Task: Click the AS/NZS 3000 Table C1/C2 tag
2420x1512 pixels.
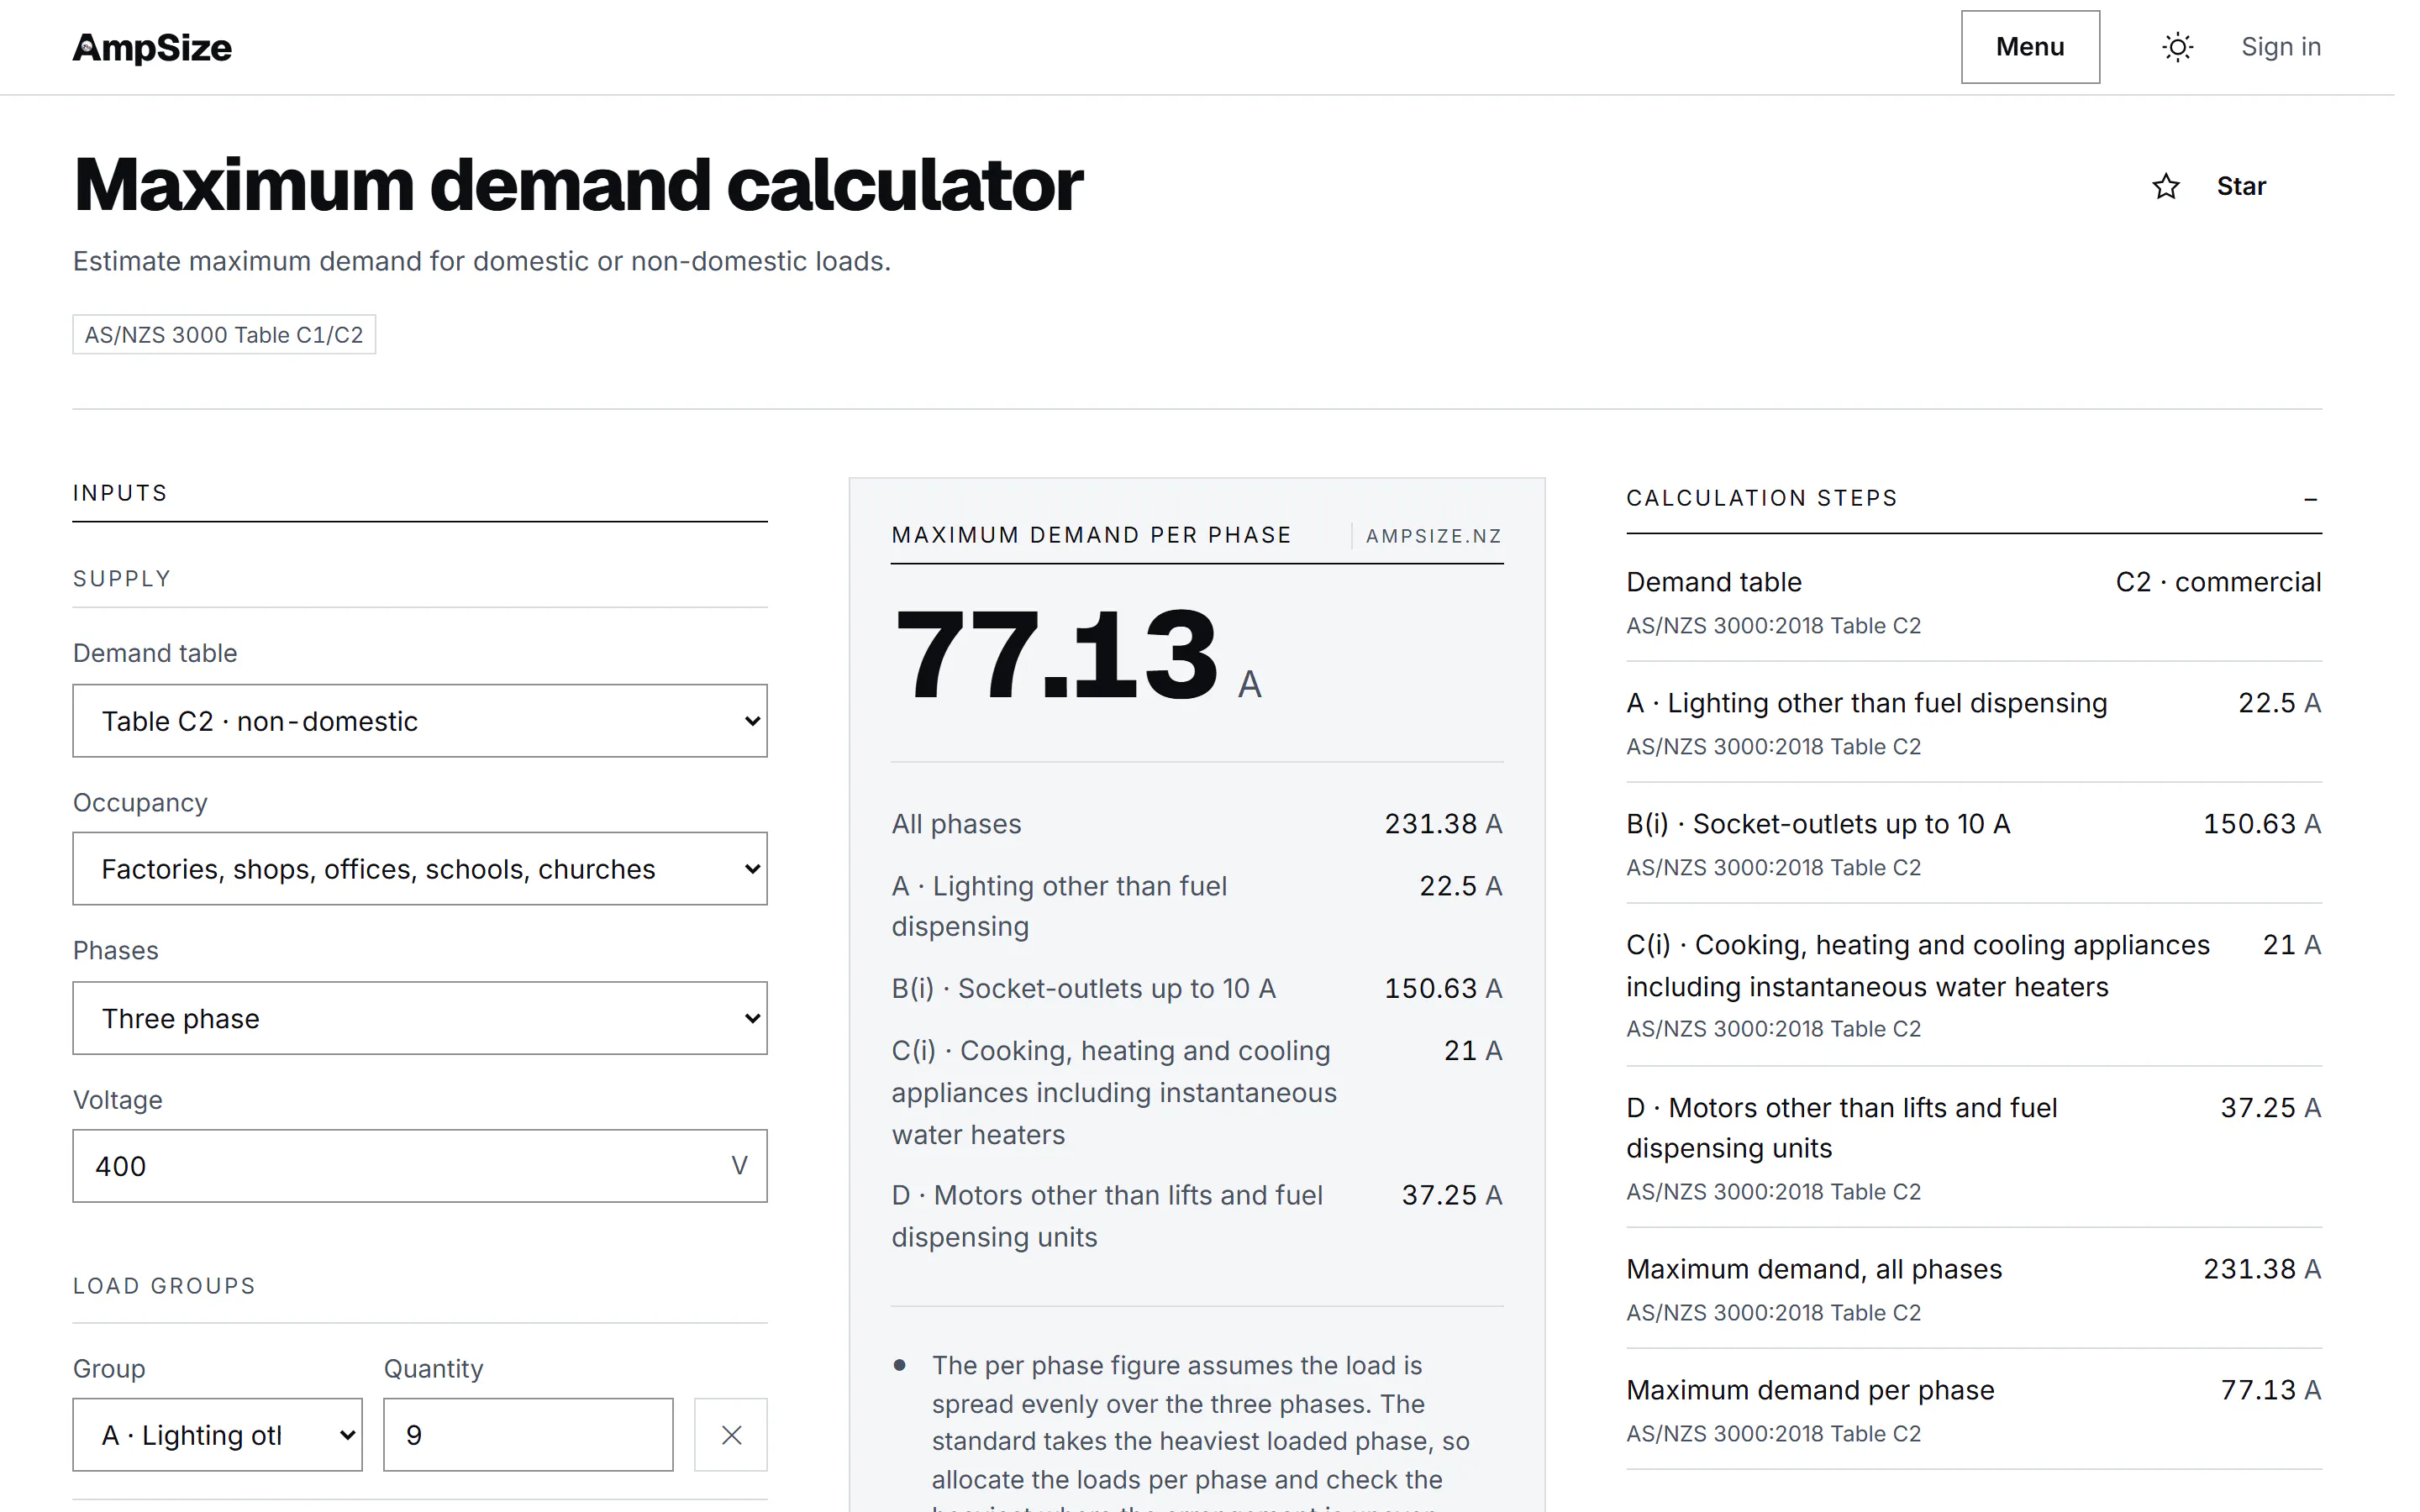Action: pos(224,335)
